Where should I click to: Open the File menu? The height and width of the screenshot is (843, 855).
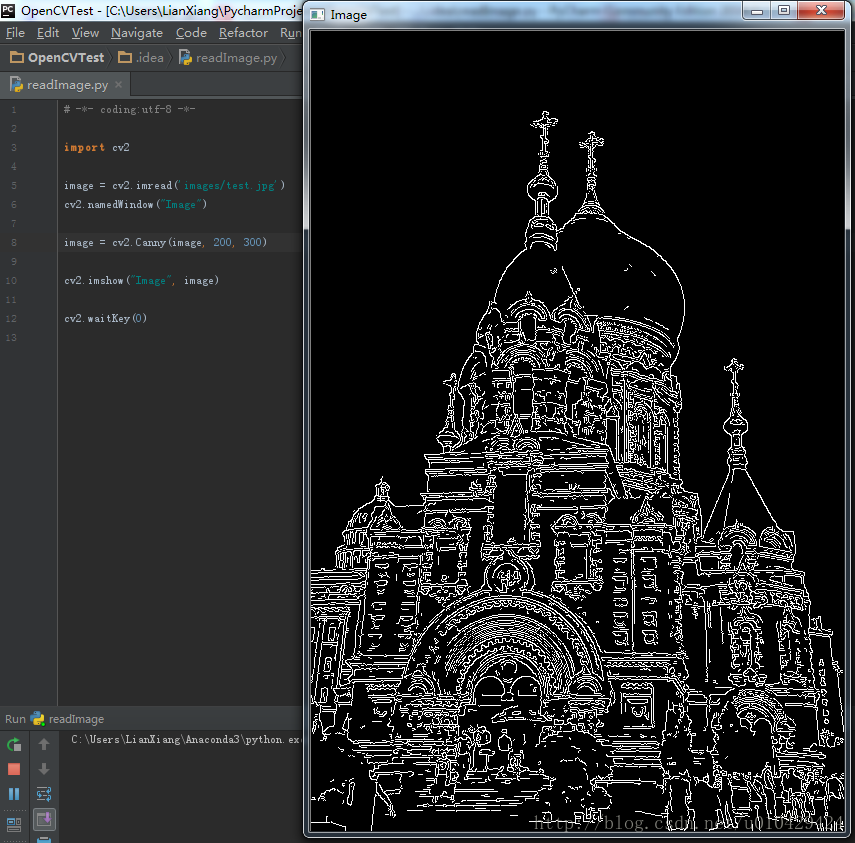point(15,33)
